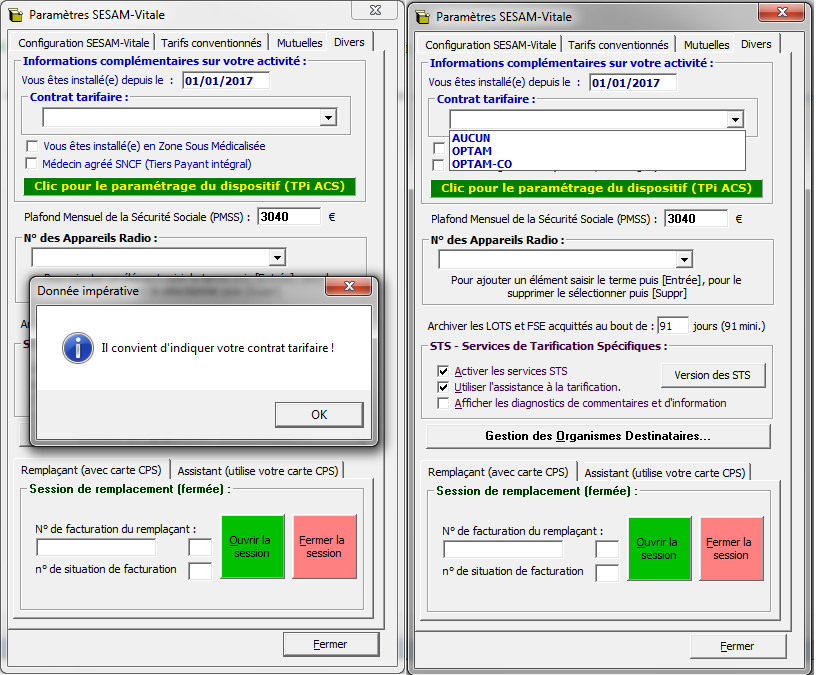Click installation date field in right window
This screenshot has width=816, height=675.
point(633,83)
